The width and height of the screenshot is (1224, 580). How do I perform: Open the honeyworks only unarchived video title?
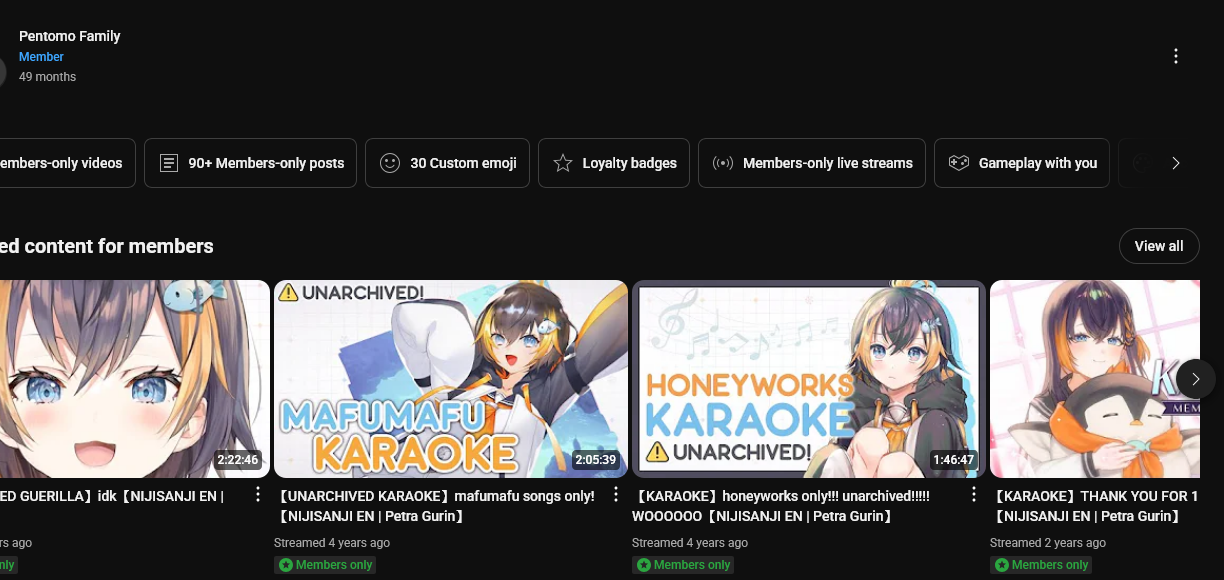click(x=783, y=506)
